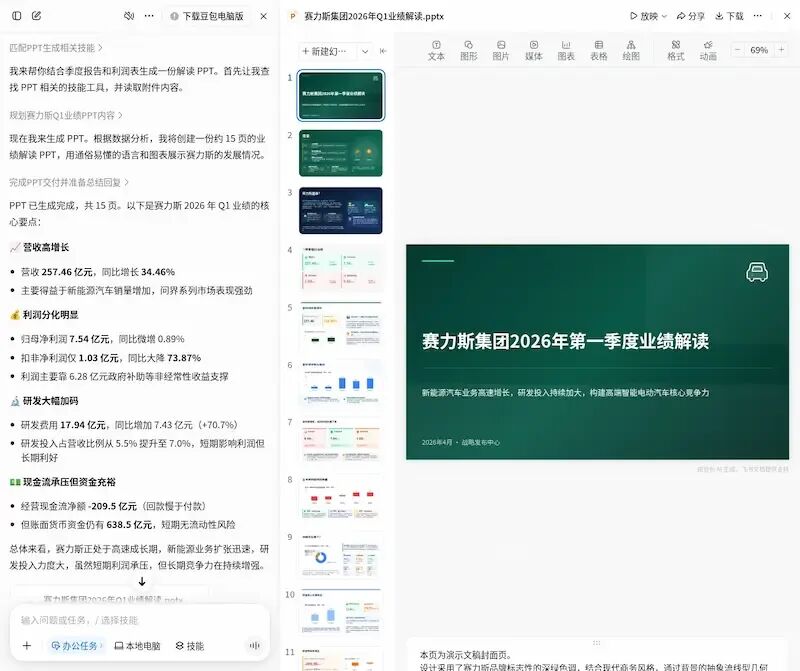Image resolution: width=800 pixels, height=671 pixels.
Task: Start a new chat with the compose icon
Action: point(36,16)
